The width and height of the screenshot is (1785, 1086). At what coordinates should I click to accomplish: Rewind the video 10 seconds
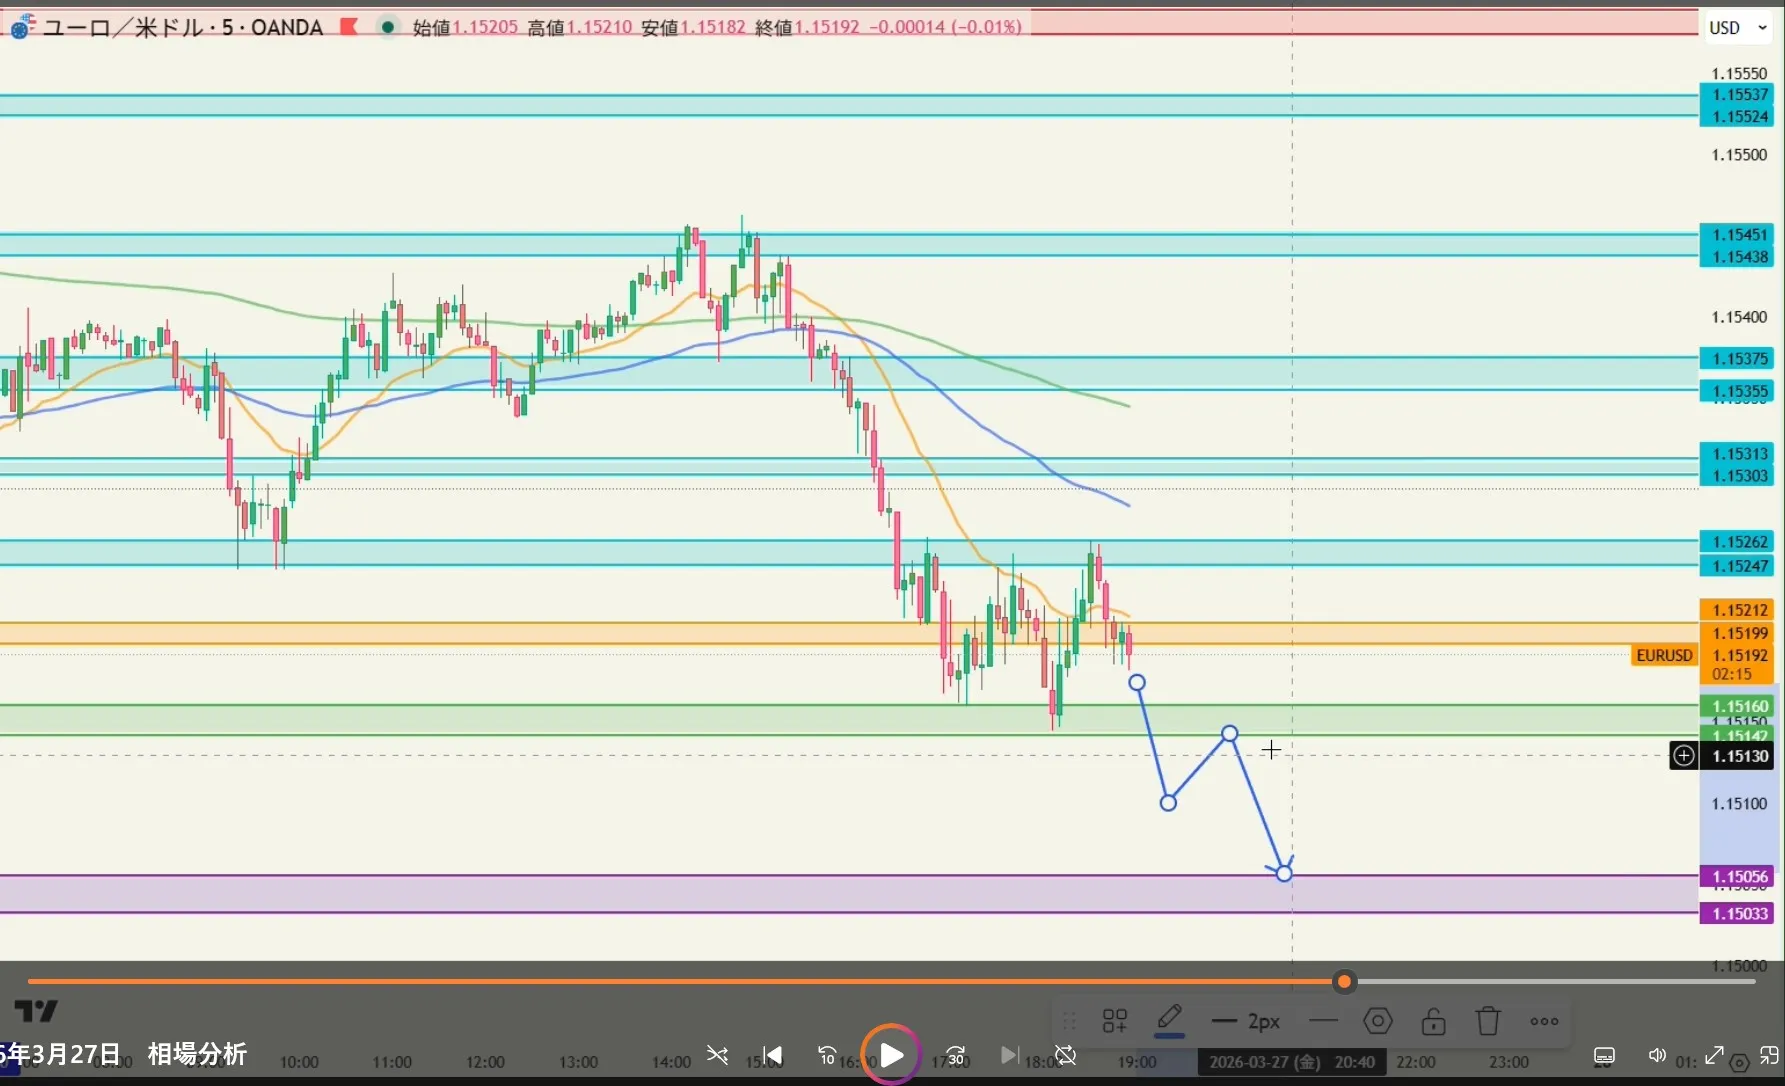[827, 1055]
